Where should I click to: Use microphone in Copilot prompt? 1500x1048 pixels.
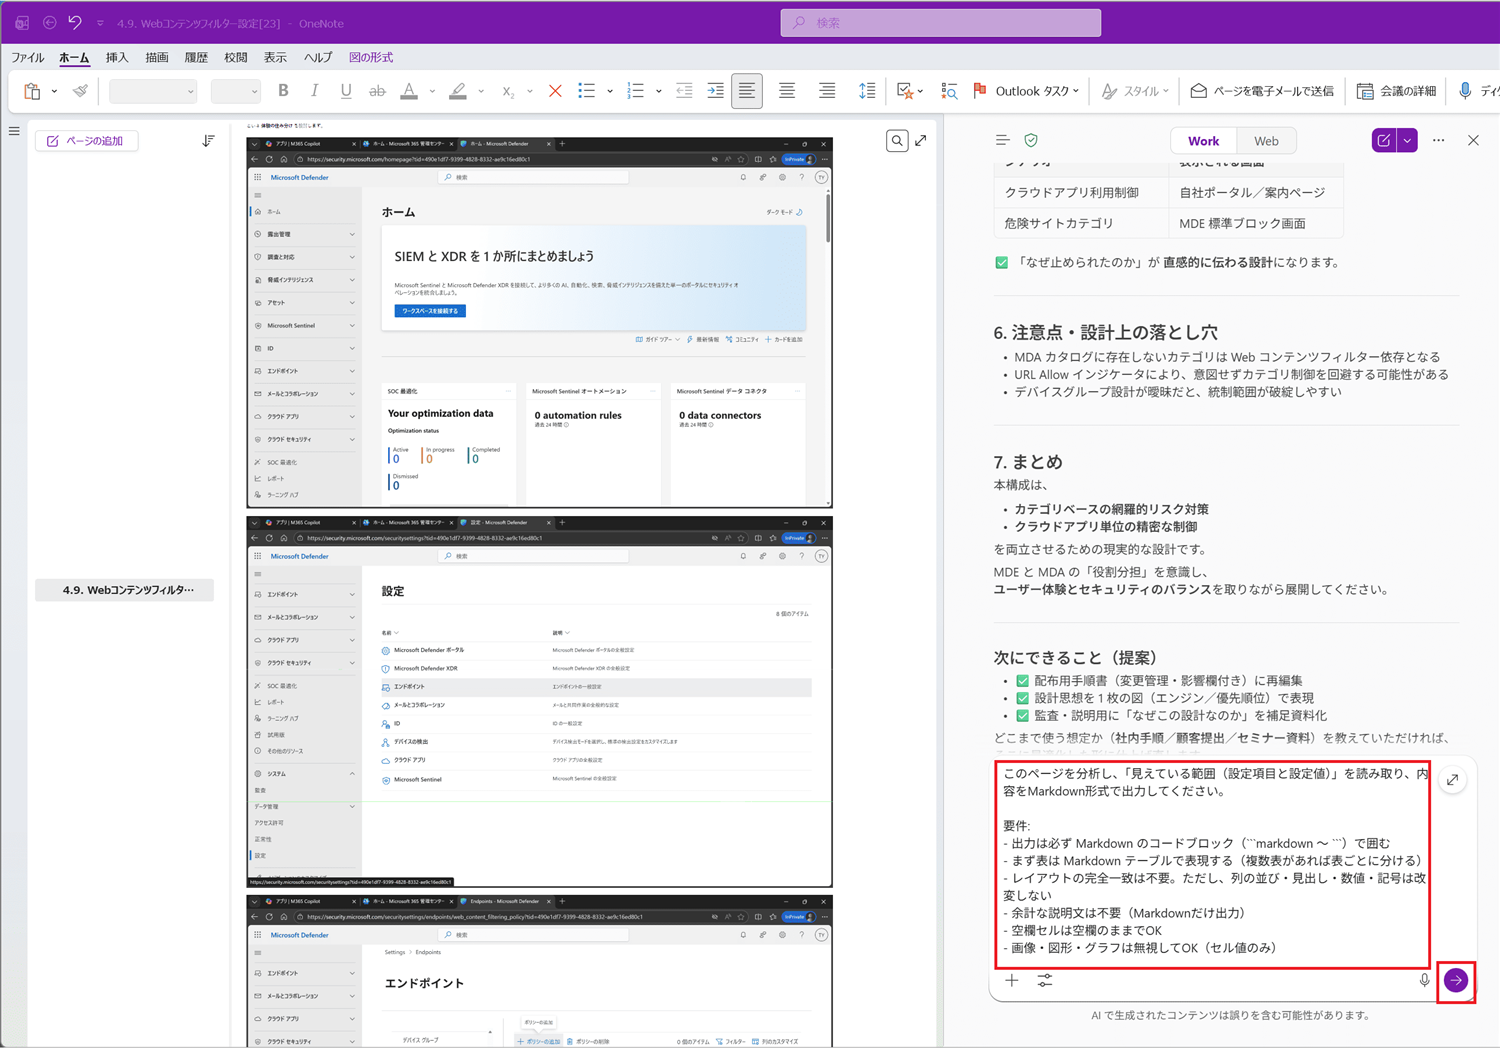pos(1424,981)
